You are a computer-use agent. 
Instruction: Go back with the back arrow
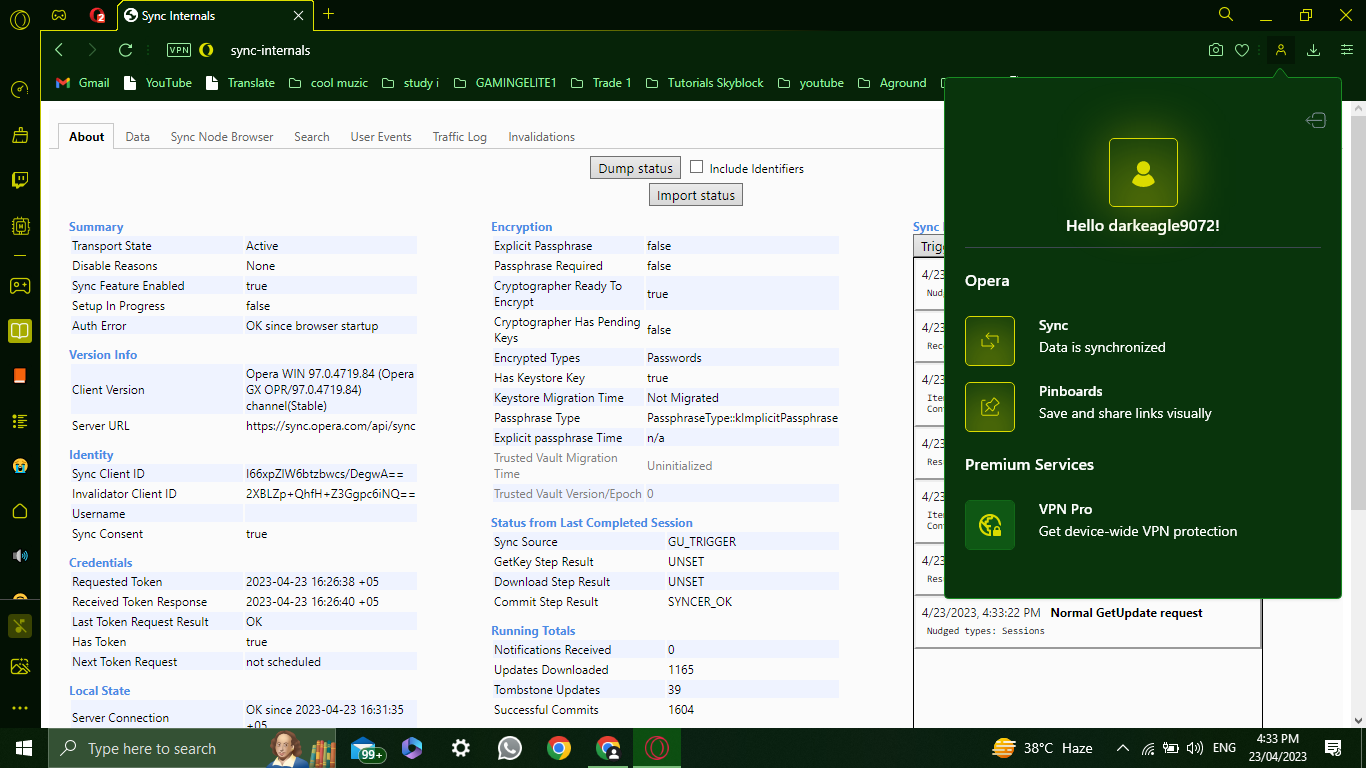[59, 50]
